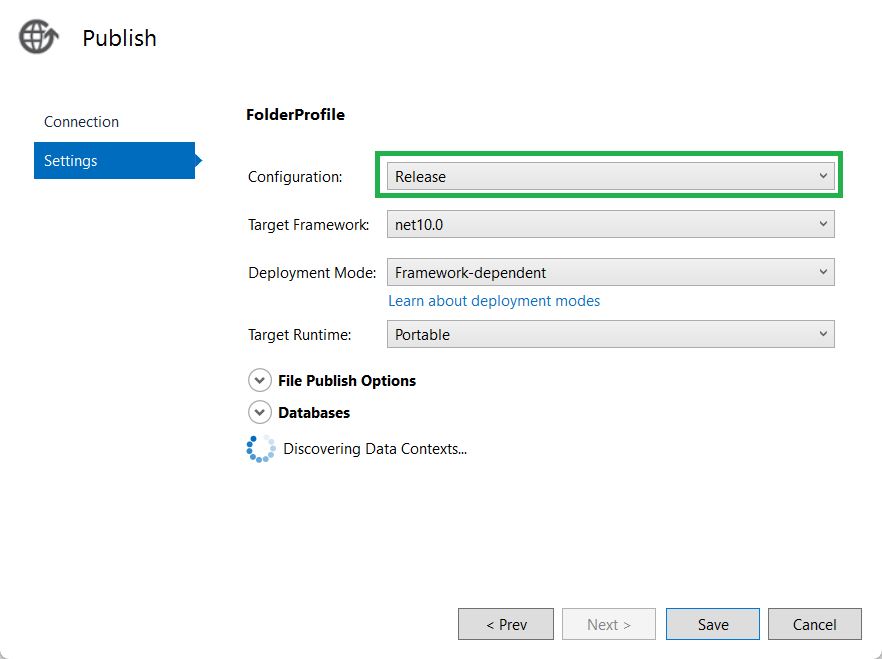The image size is (882, 659).
Task: Click the Save button
Action: tap(712, 623)
